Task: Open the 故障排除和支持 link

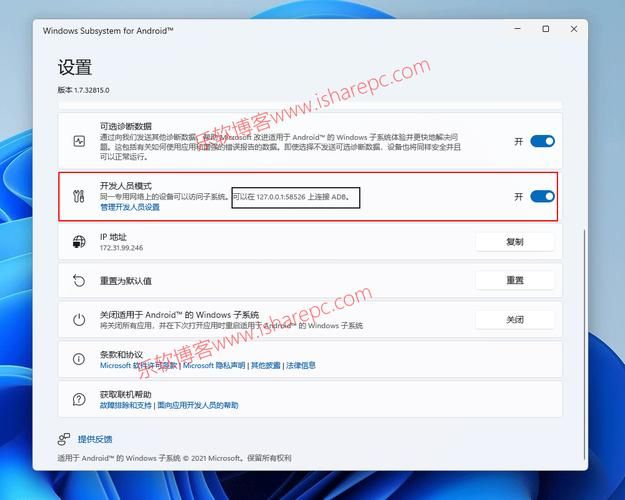Action: 126,406
